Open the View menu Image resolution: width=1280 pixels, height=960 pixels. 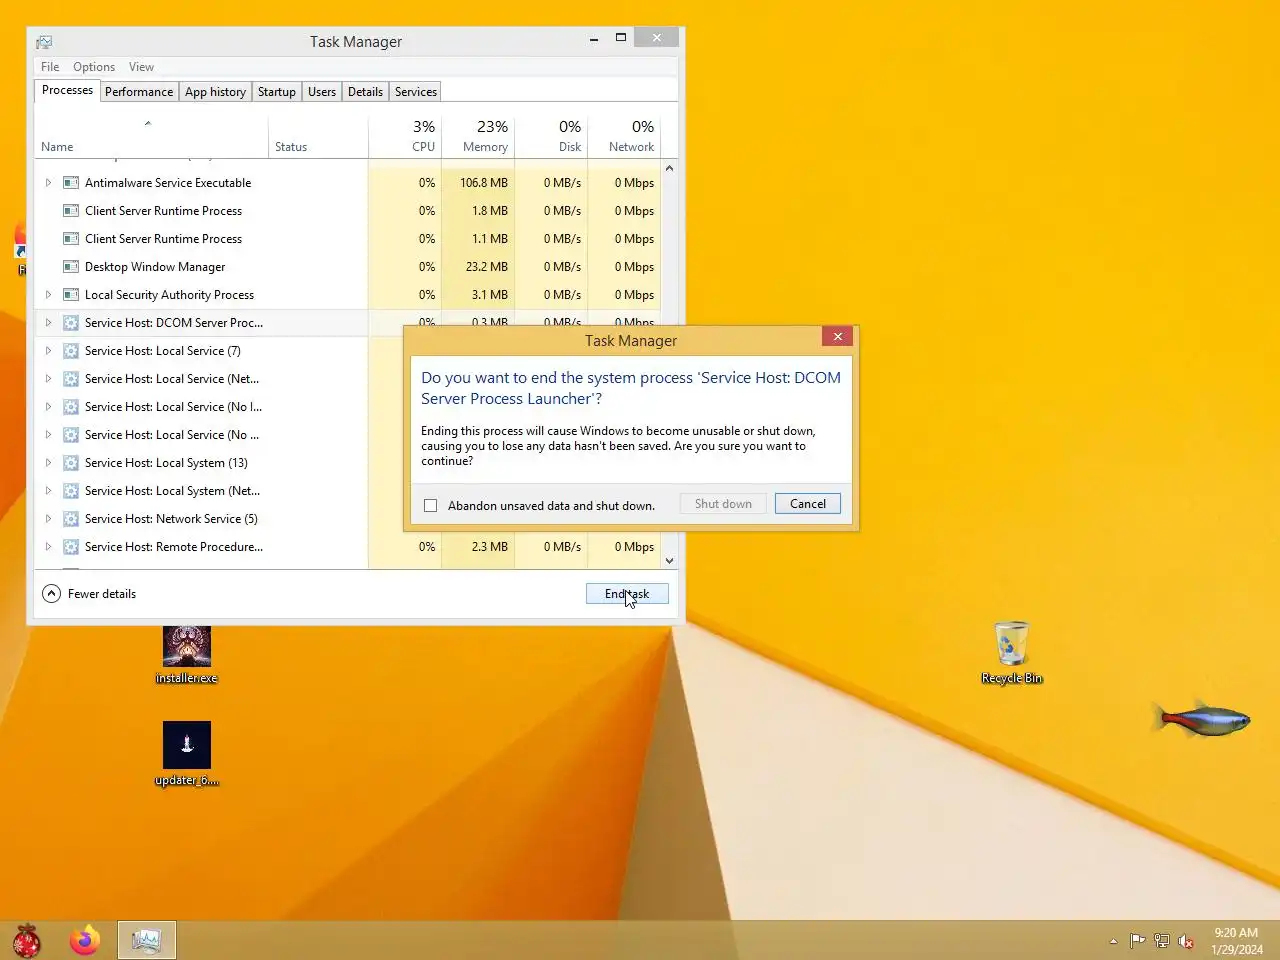tap(141, 67)
